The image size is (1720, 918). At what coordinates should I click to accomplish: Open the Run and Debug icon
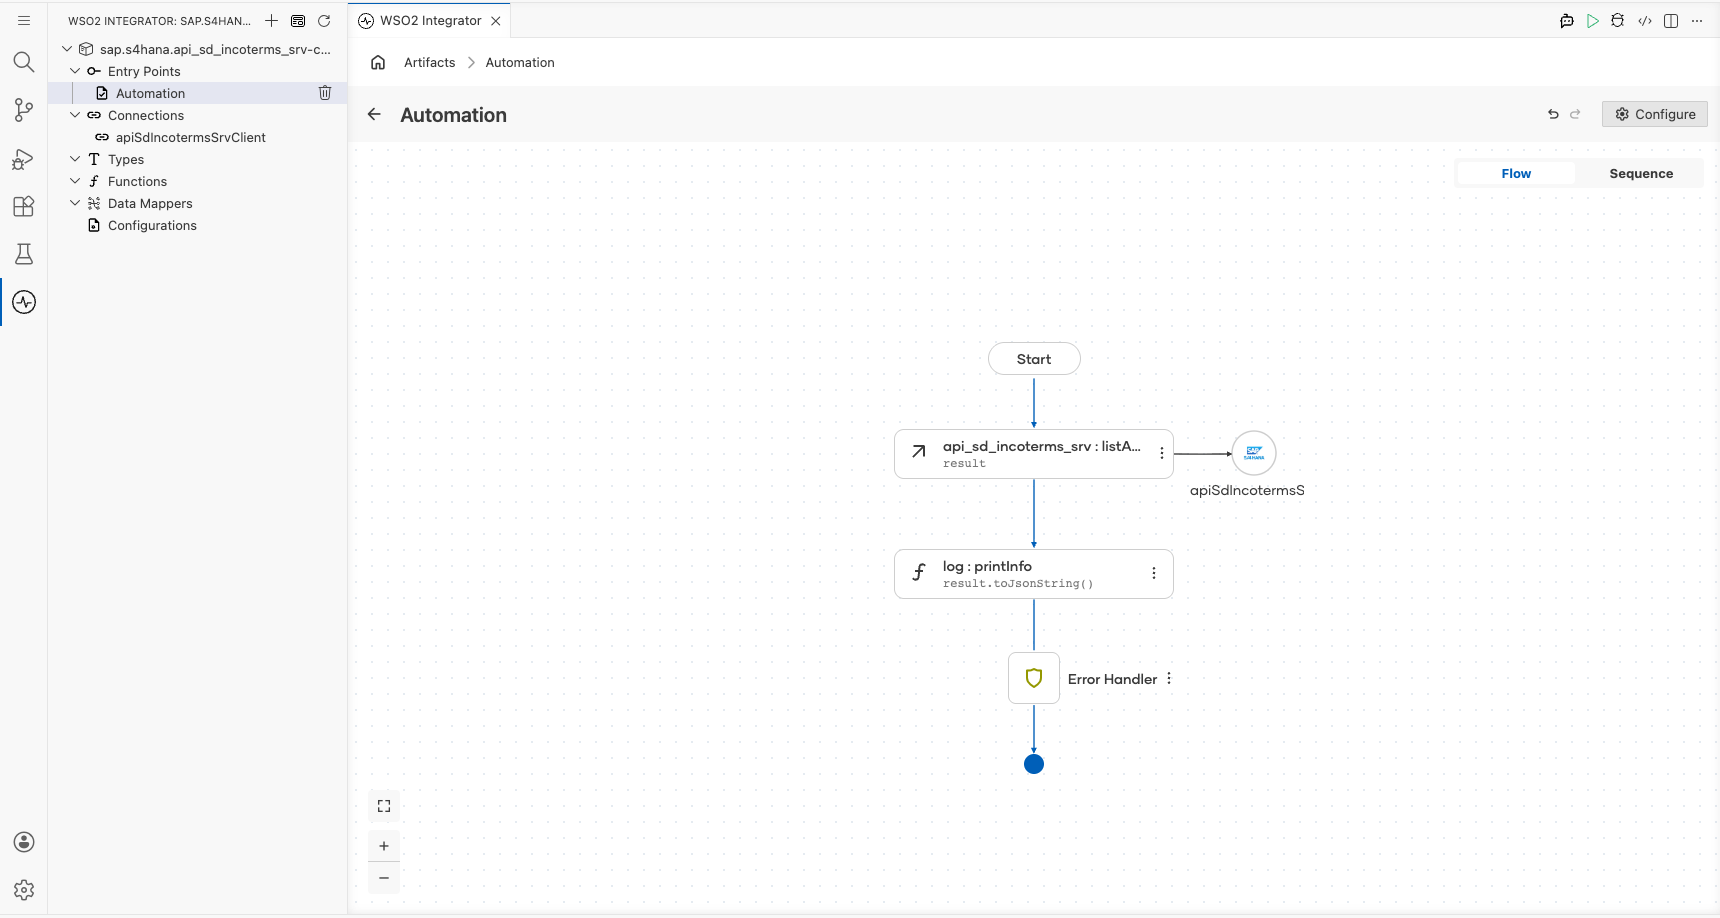tap(24, 159)
